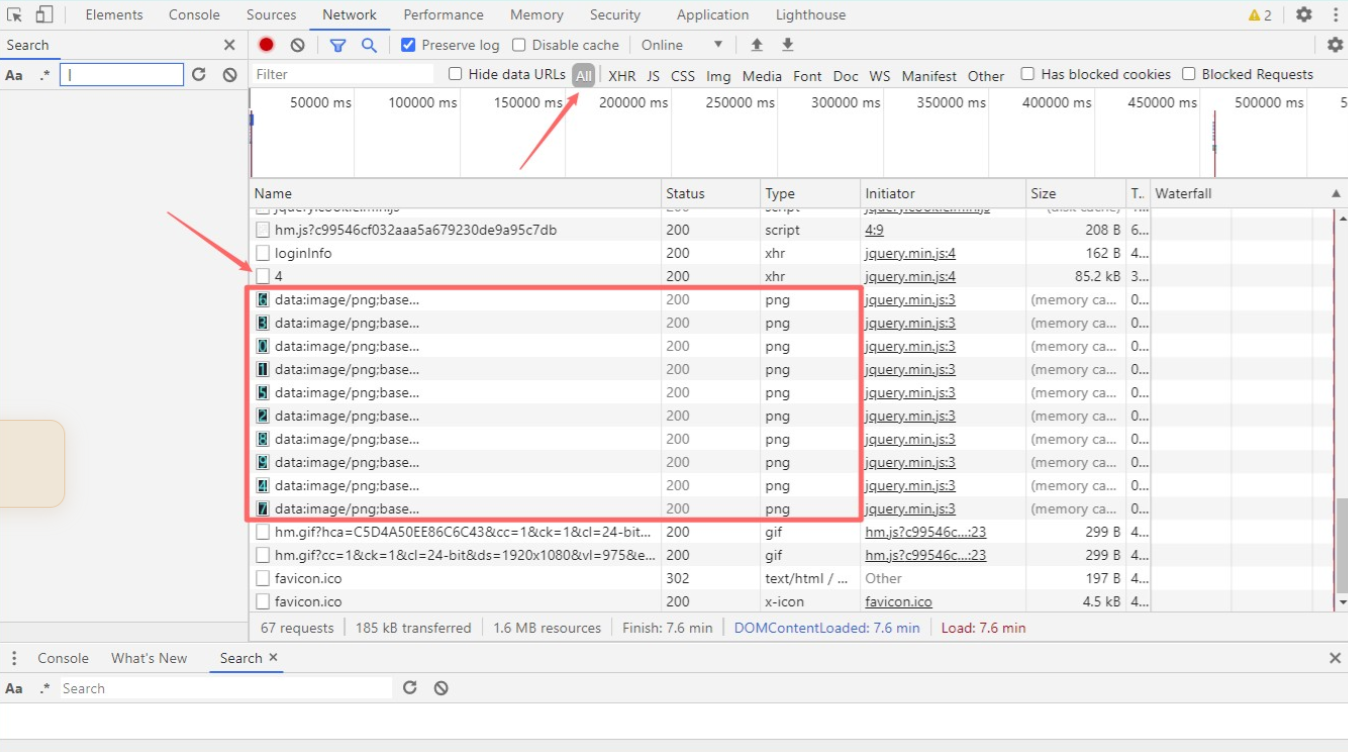
Task: Clear the sidebar search results
Action: tap(229, 75)
